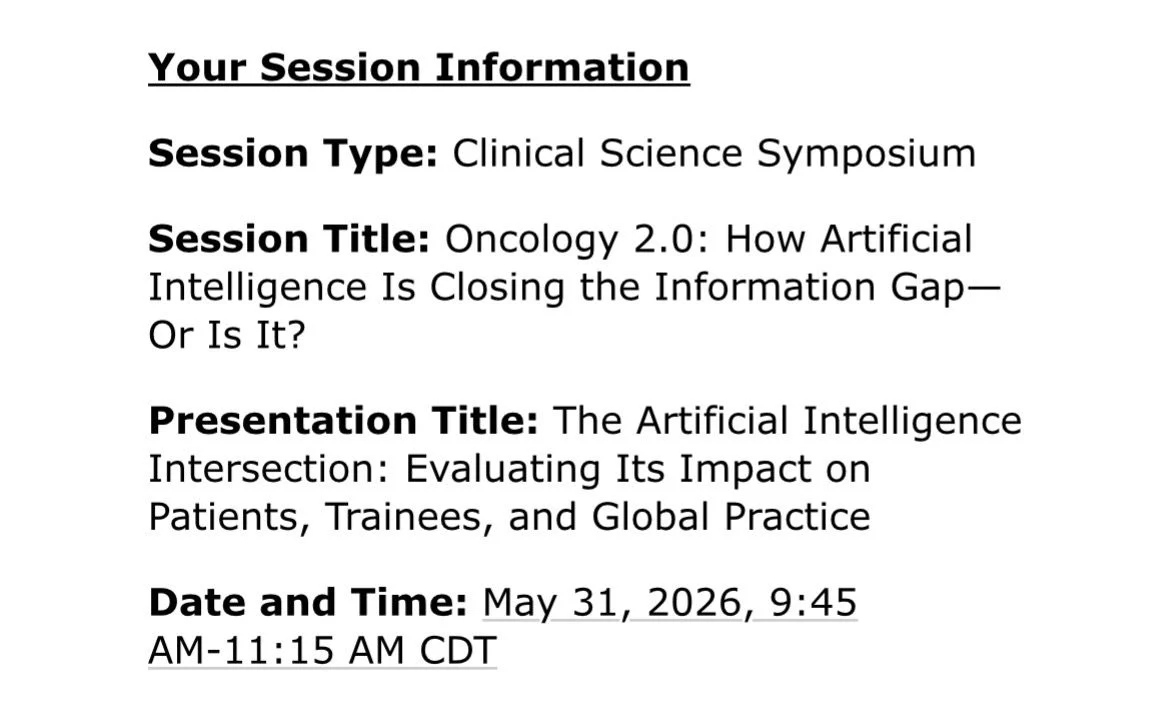1170x726 pixels.
Task: Select the Clinical Science text
Action: [x=597, y=154]
